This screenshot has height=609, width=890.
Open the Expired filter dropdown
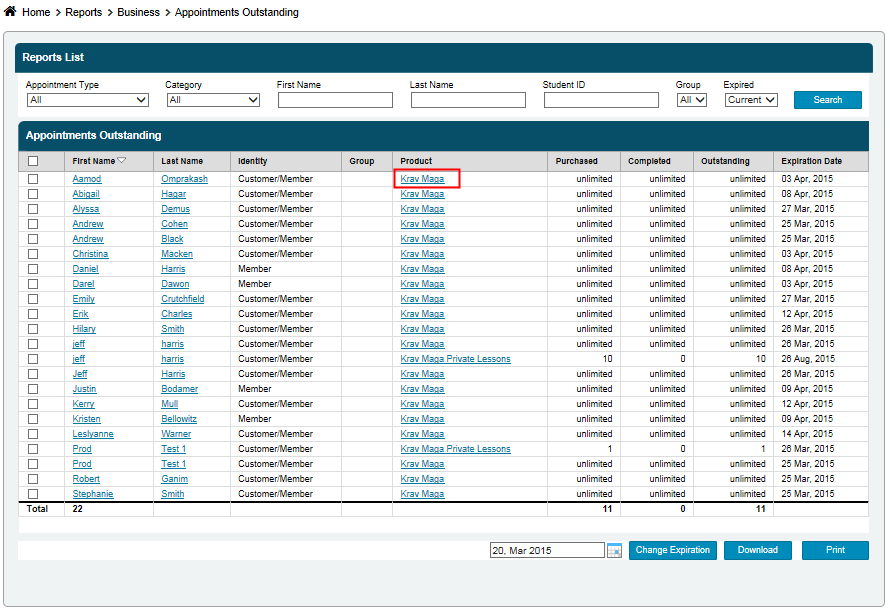[750, 100]
